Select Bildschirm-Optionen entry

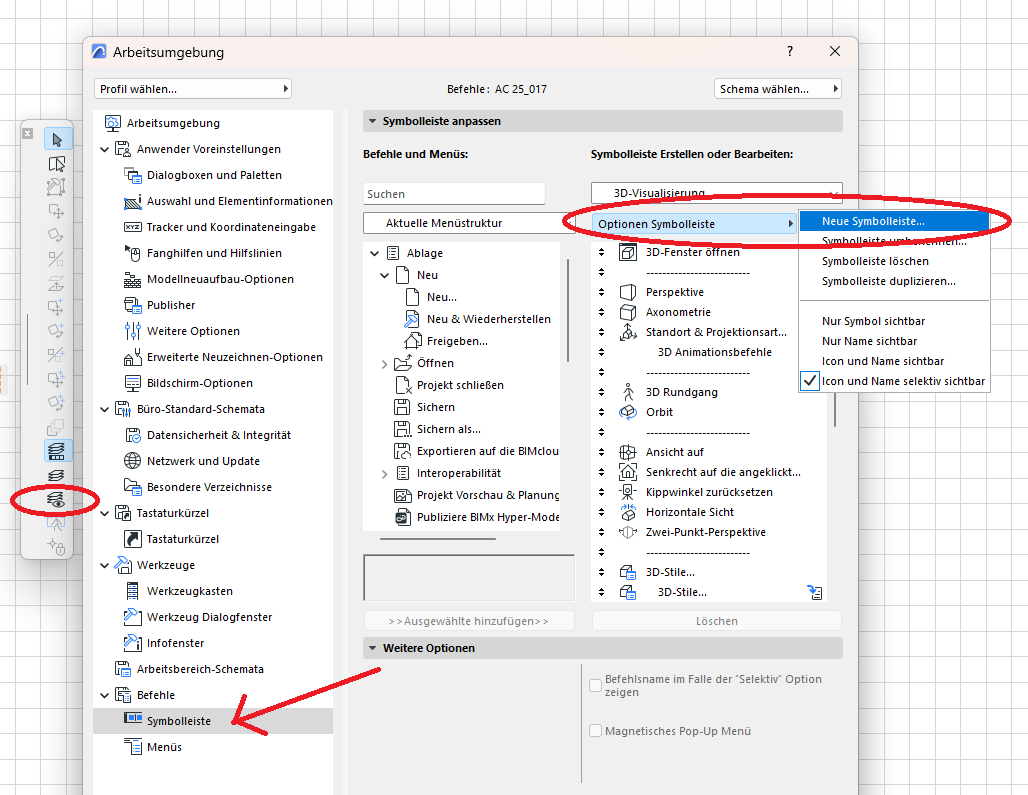click(x=199, y=383)
